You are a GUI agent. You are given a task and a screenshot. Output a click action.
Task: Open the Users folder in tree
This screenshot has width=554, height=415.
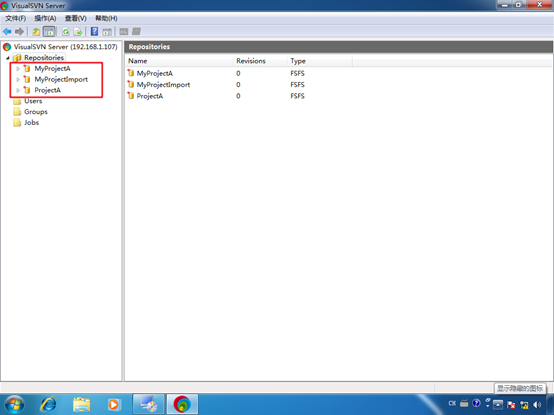coord(33,101)
